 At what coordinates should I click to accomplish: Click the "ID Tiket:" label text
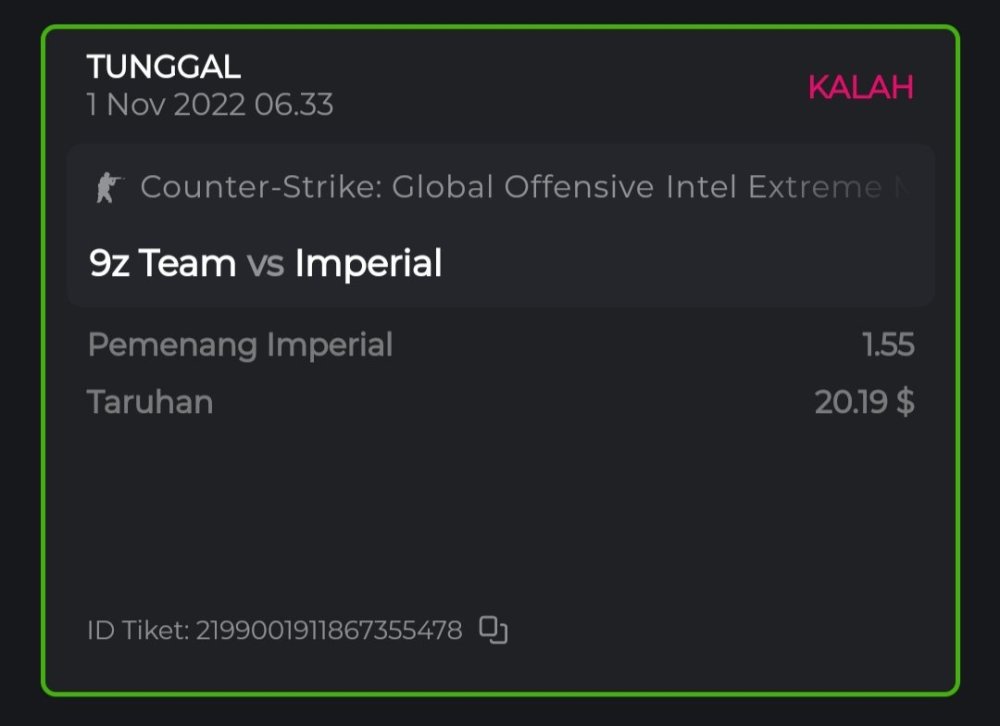(138, 631)
